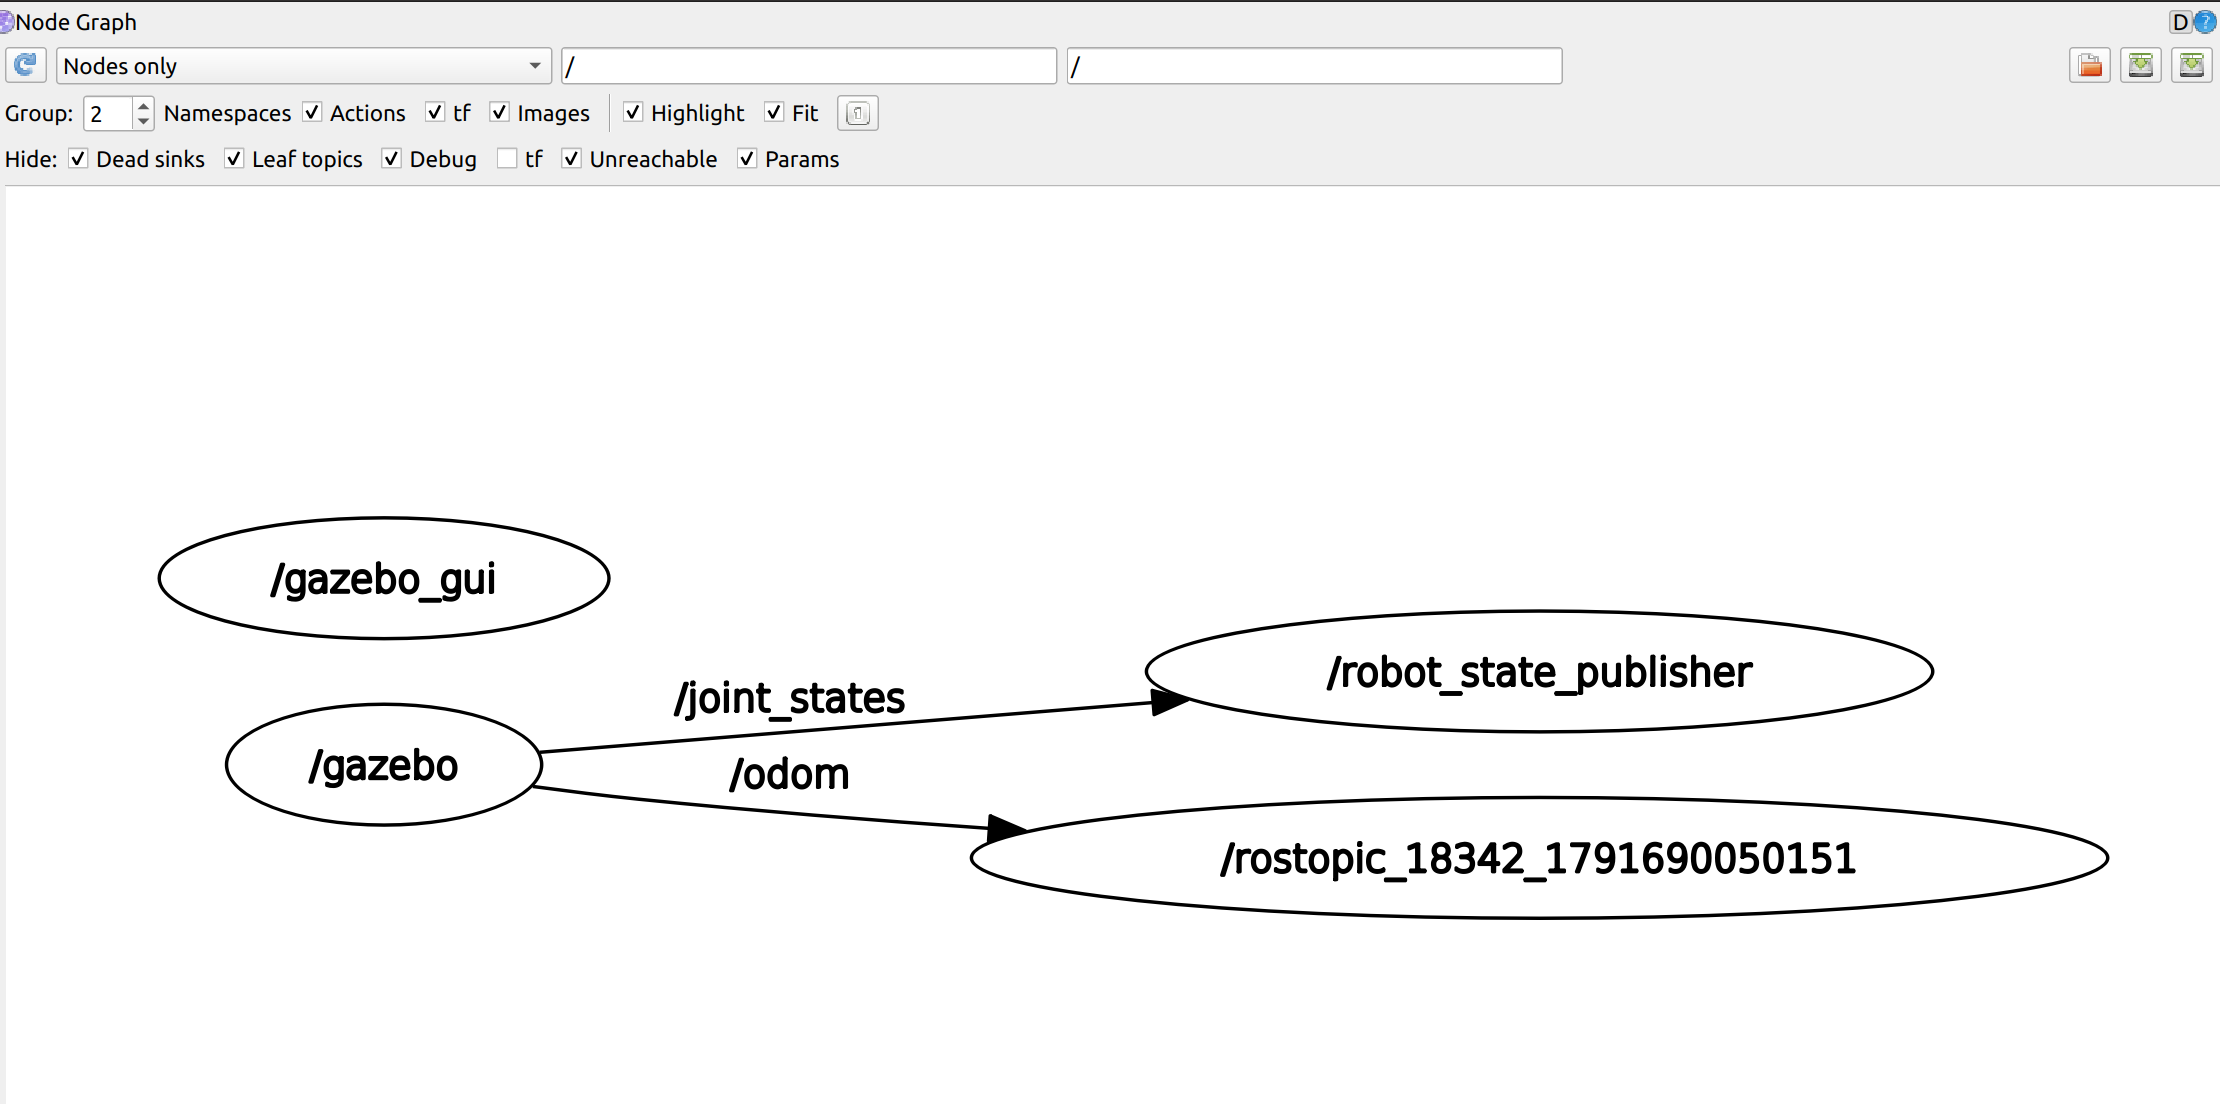Select the /rostopic_18342_1791690050151 node
This screenshot has height=1104, width=2220.
click(x=1539, y=858)
